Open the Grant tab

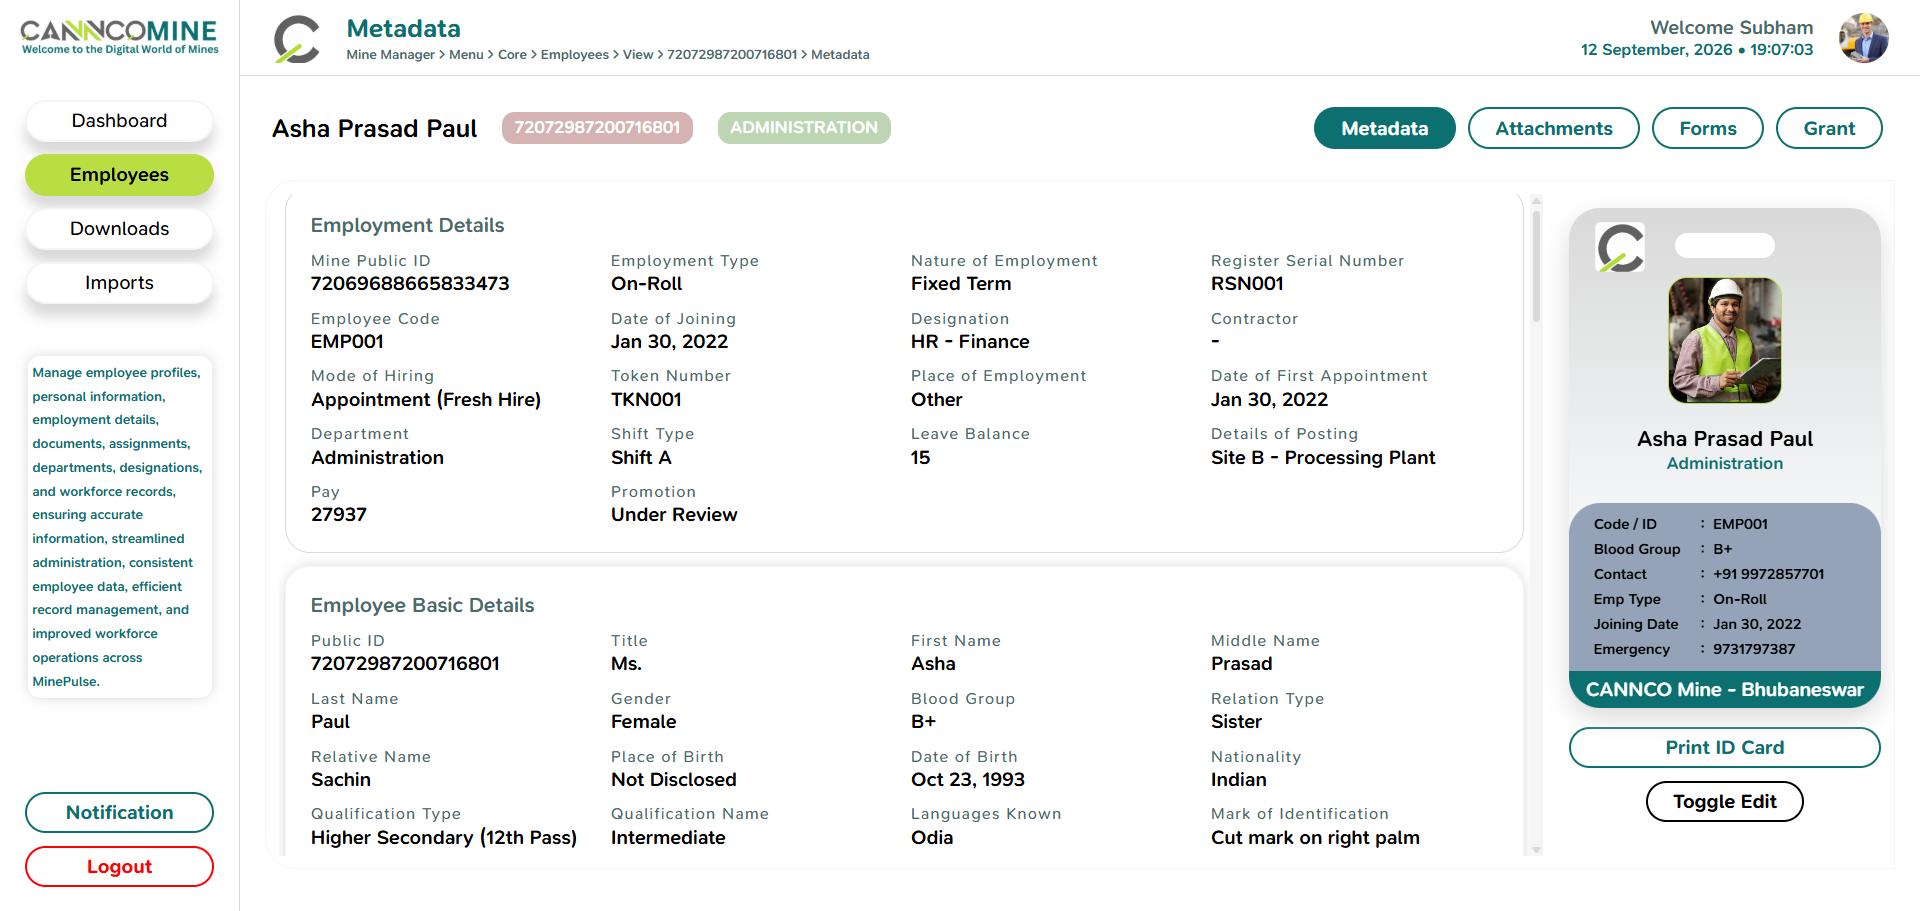[x=1829, y=128]
